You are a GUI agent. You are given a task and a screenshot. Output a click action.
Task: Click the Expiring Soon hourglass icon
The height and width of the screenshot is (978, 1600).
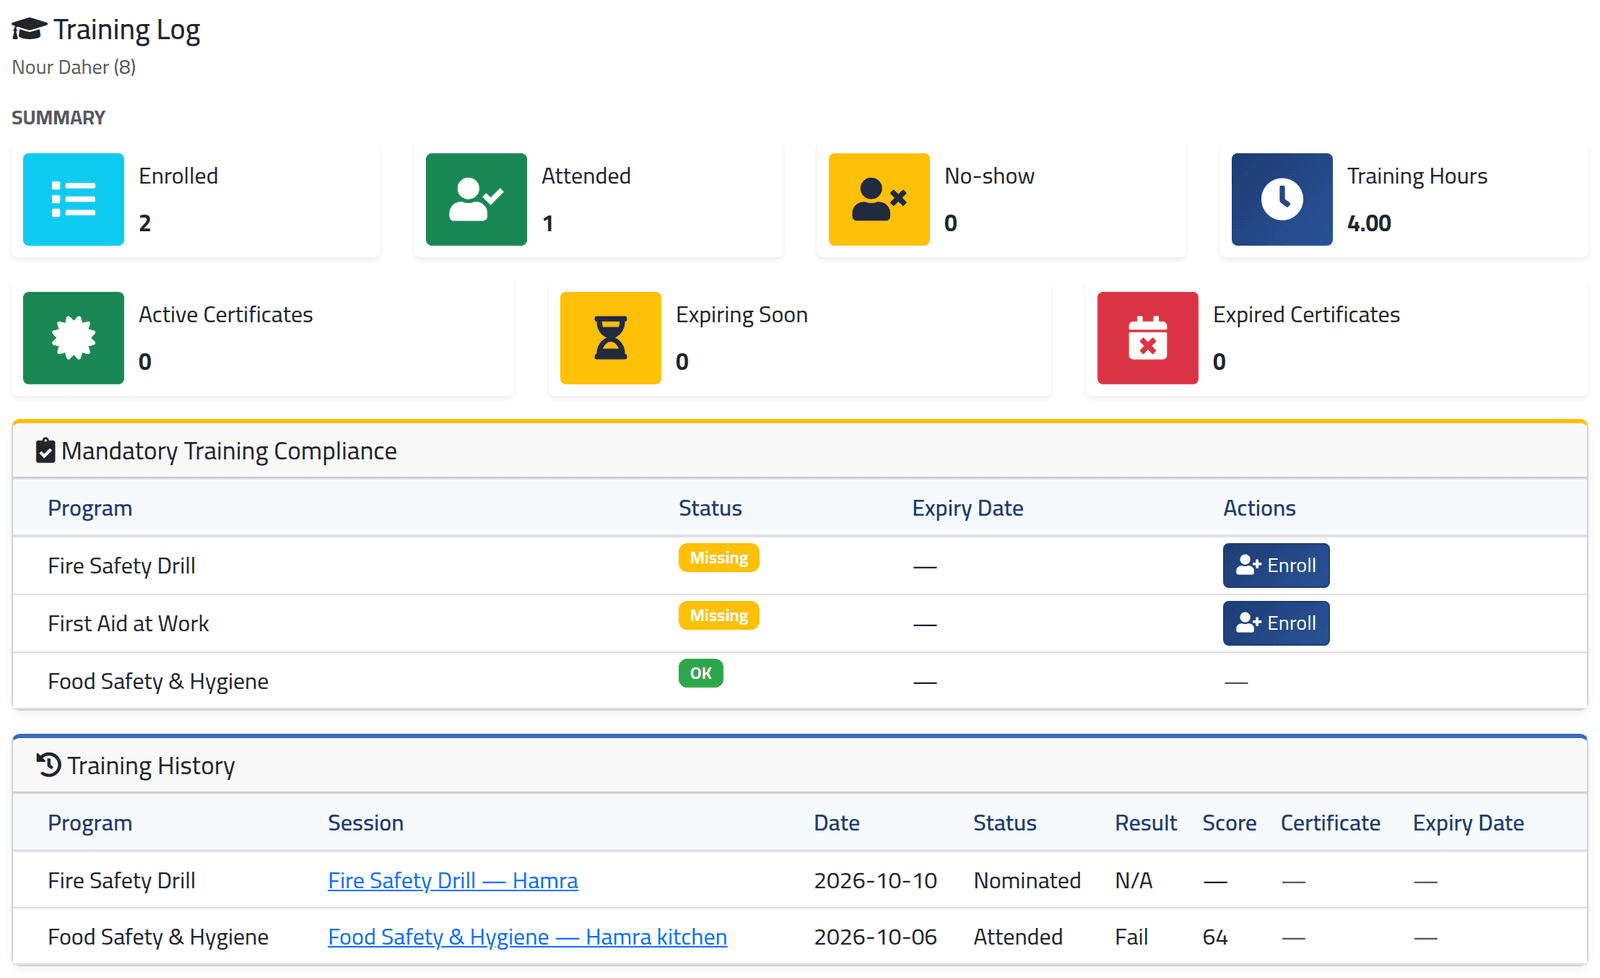click(610, 338)
